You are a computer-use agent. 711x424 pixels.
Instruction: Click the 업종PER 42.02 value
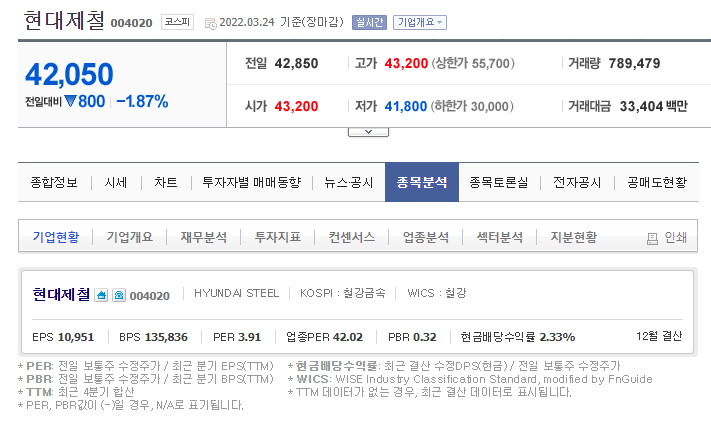coord(348,337)
